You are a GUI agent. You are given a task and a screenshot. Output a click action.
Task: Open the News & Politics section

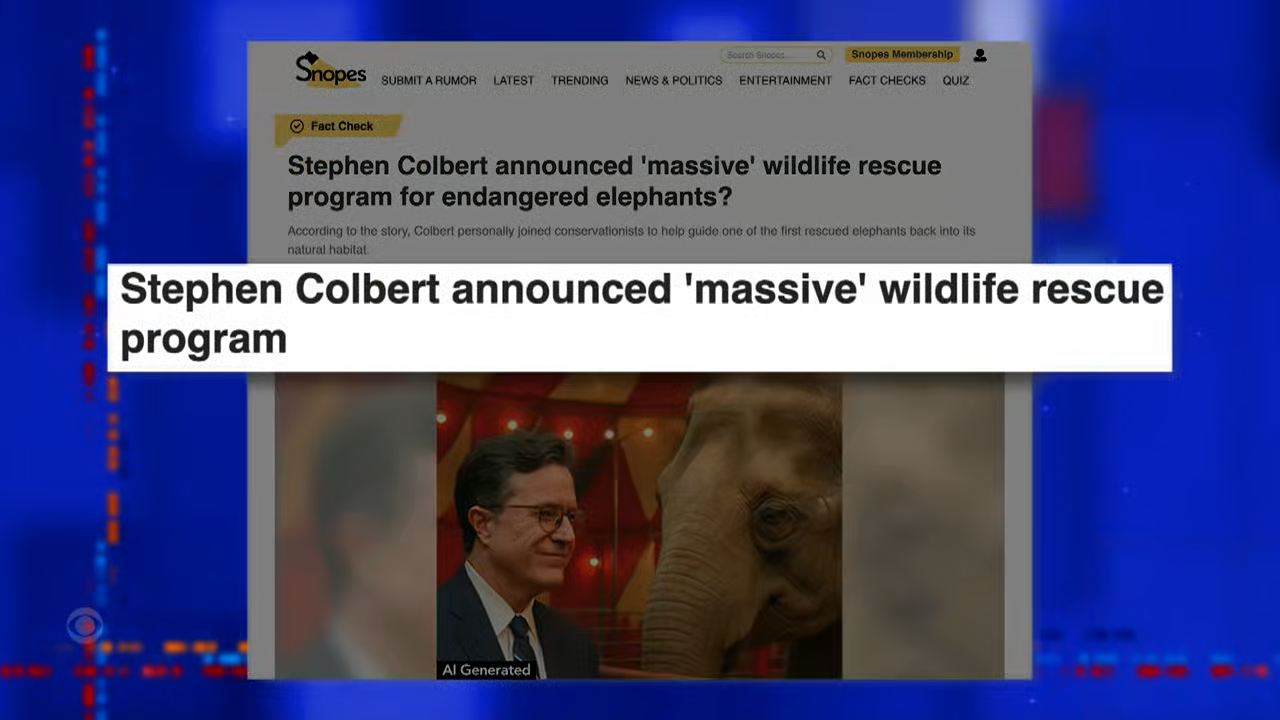coord(674,81)
